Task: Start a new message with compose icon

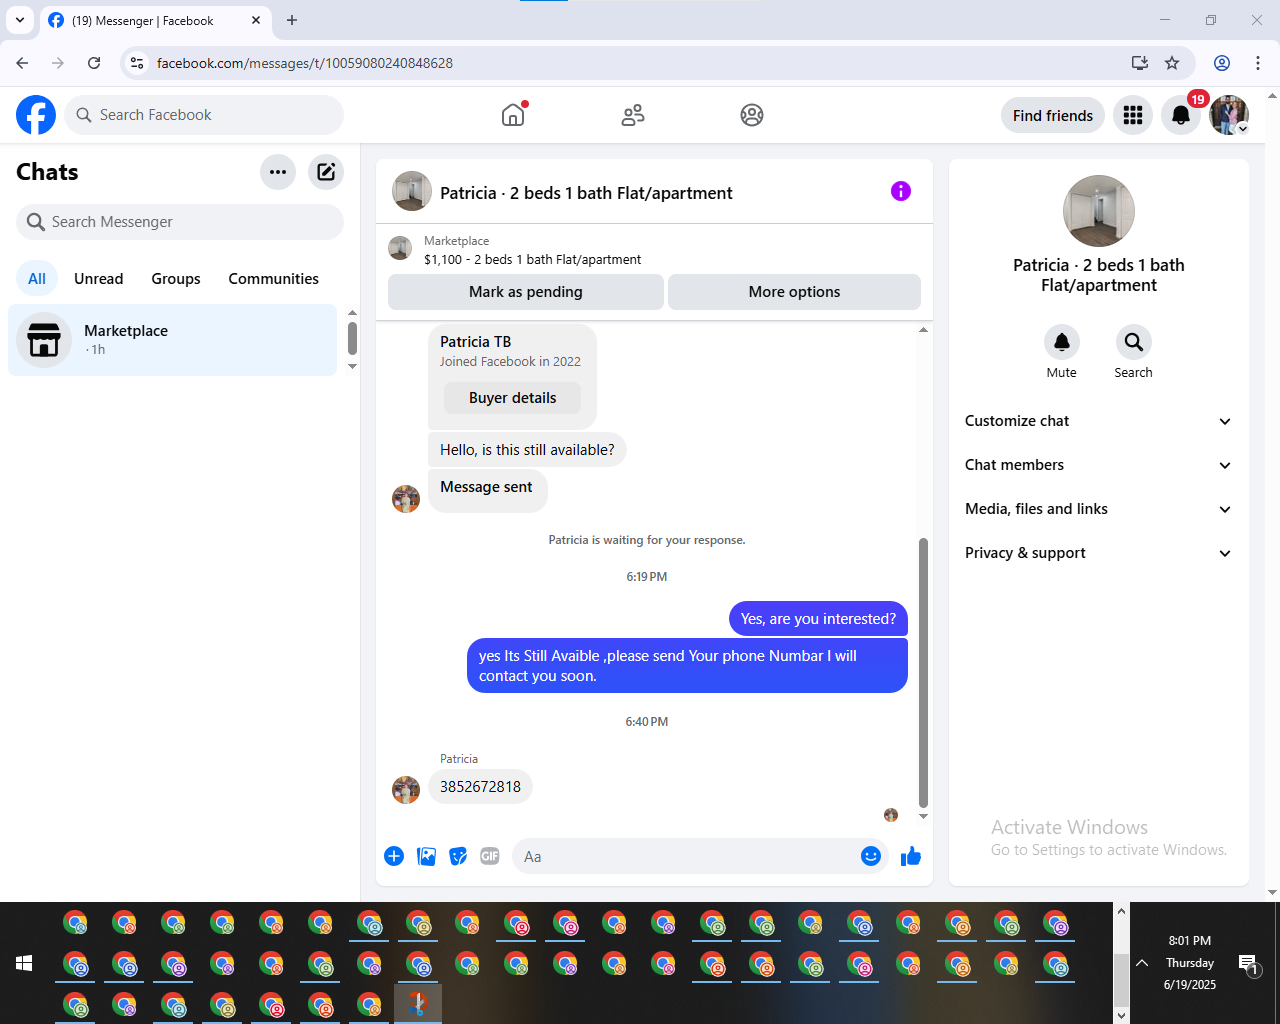Action: (x=326, y=172)
